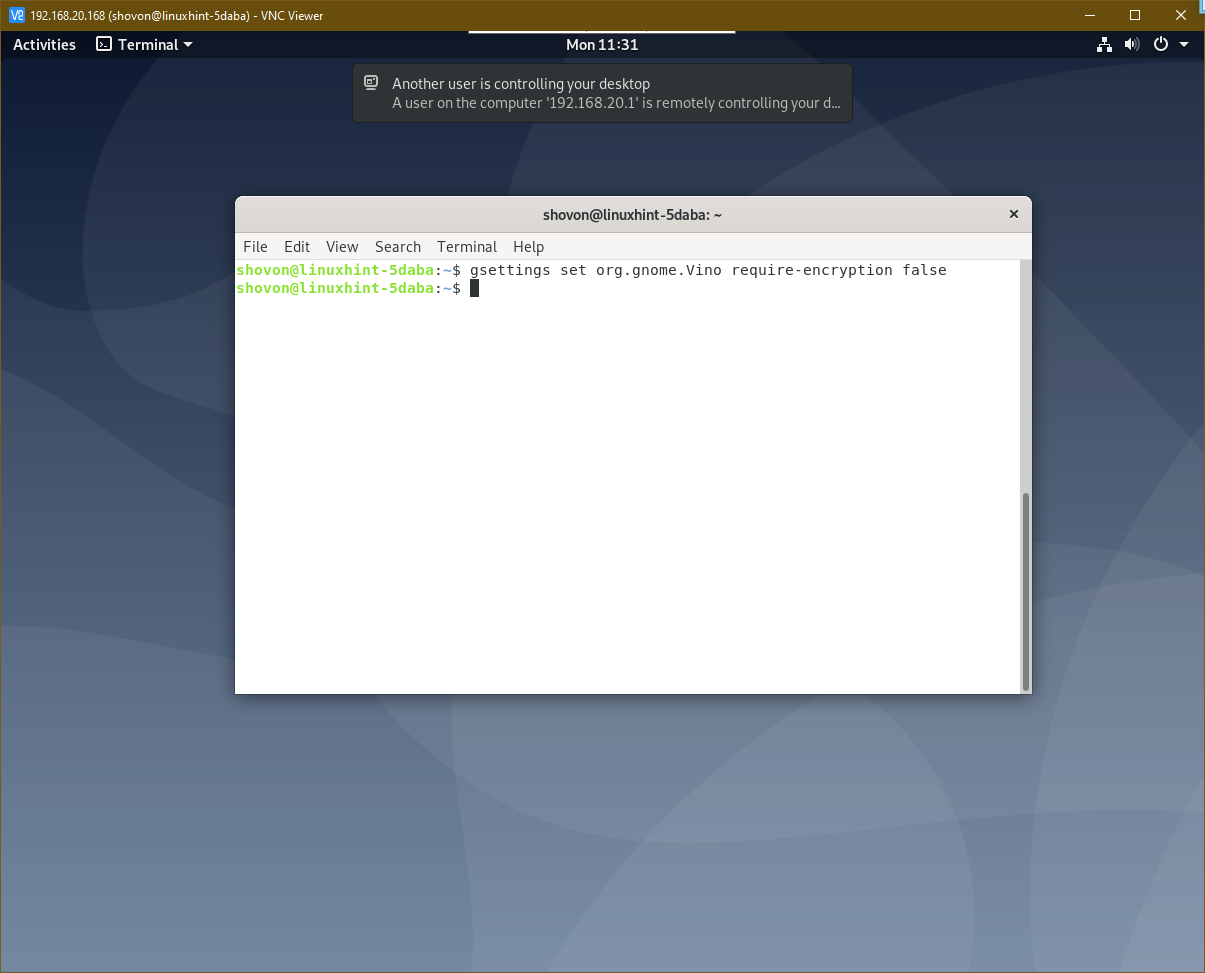Click the VNC Viewer toolbar handle at top center
The image size is (1205, 973).
(602, 32)
